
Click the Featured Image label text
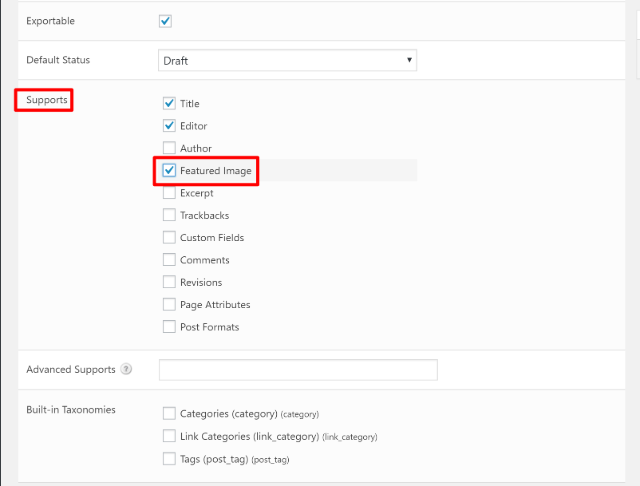(216, 171)
